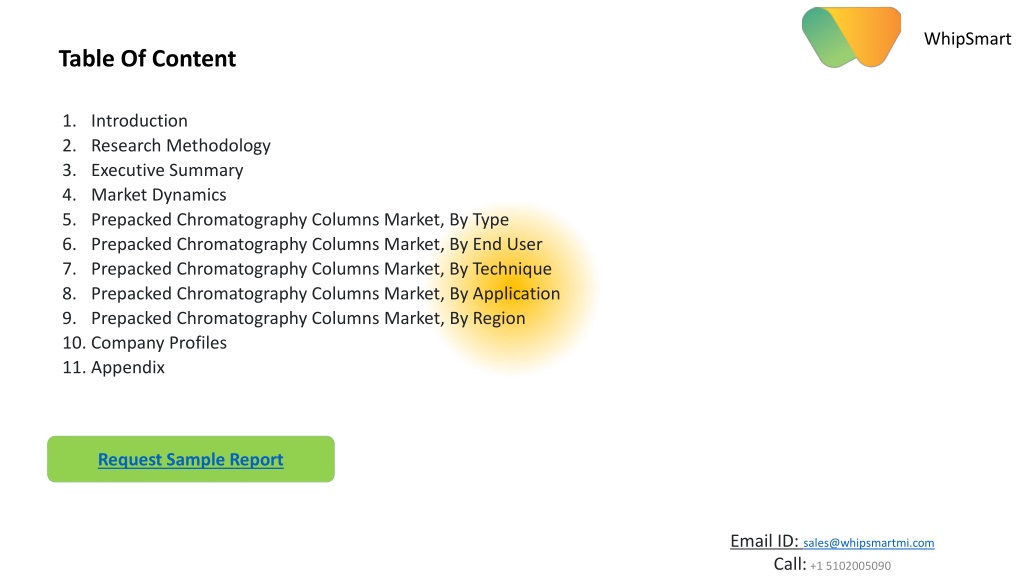This screenshot has height=576, width=1024.
Task: Select the Market By Region entry
Action: click(x=308, y=318)
